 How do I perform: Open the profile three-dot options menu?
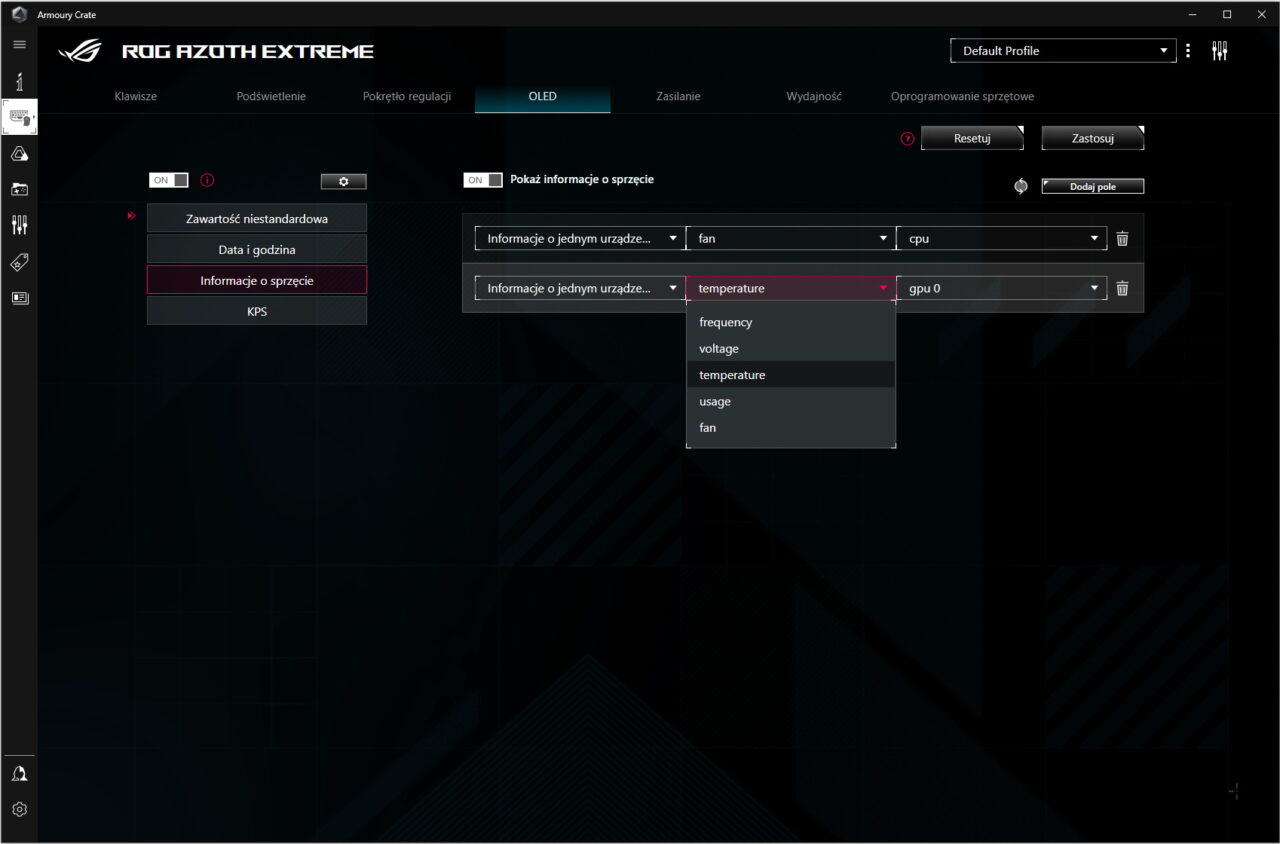(x=1188, y=51)
